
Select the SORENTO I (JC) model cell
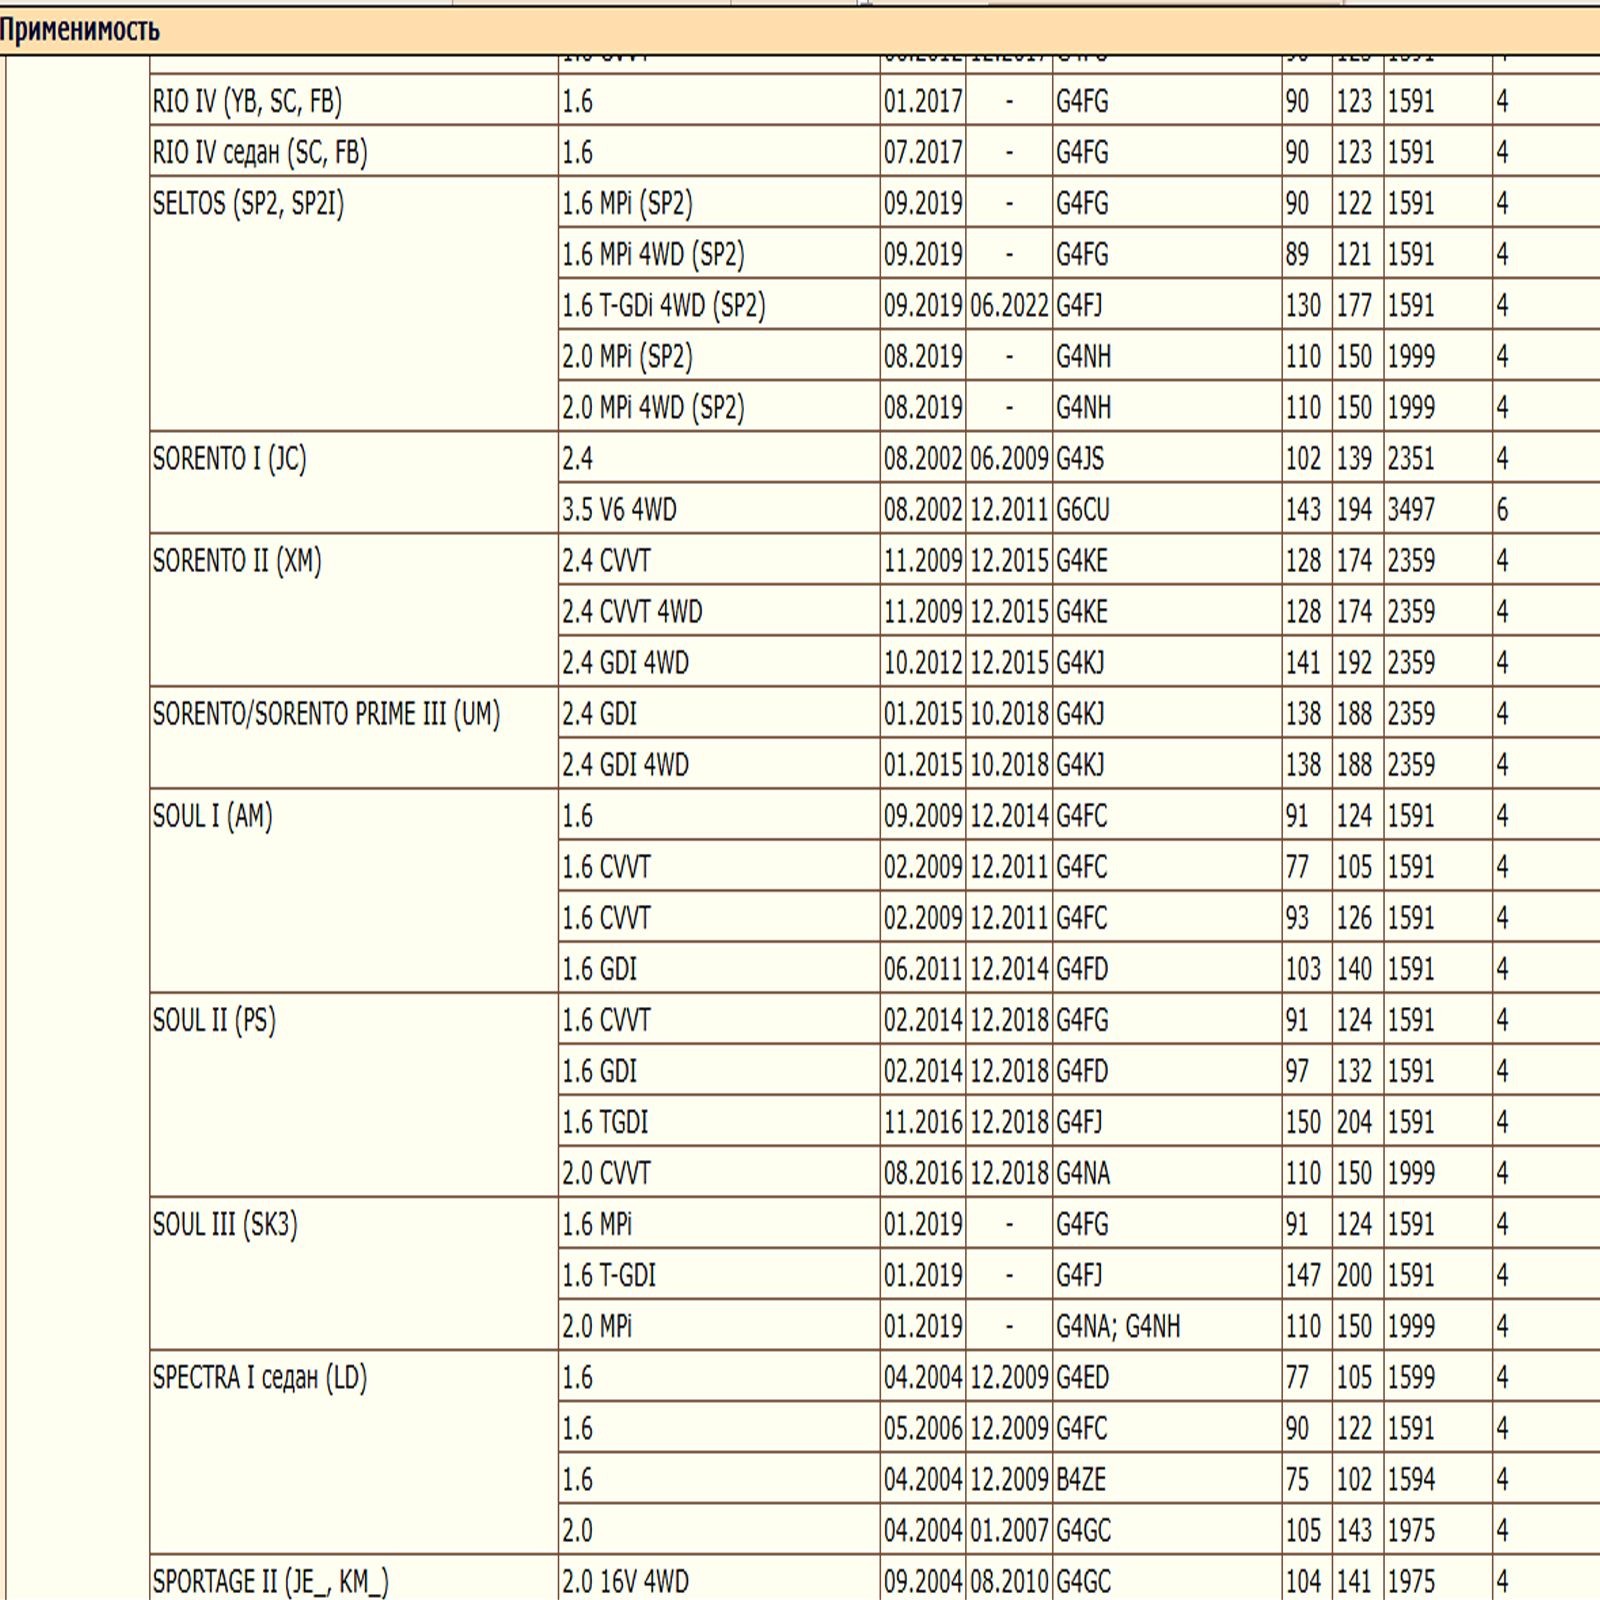[x=229, y=459]
